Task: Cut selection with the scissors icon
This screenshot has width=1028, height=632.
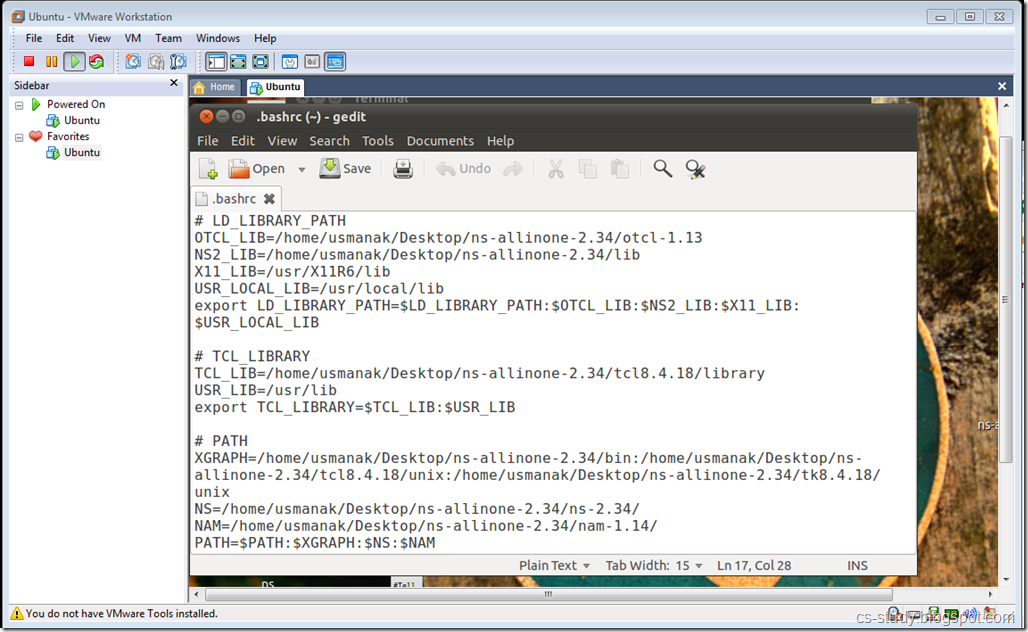Action: 556,169
